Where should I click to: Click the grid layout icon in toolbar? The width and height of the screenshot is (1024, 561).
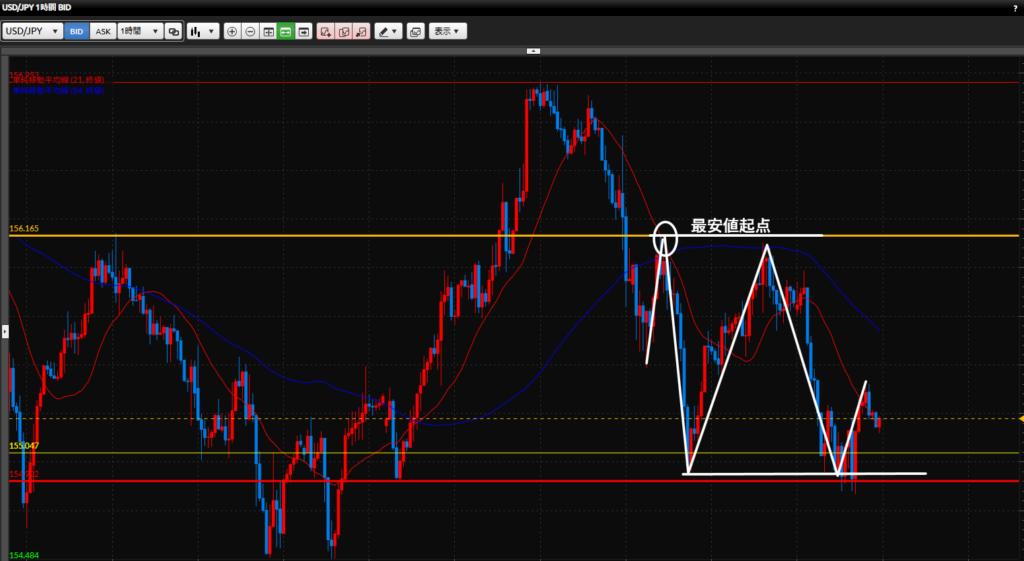point(268,31)
